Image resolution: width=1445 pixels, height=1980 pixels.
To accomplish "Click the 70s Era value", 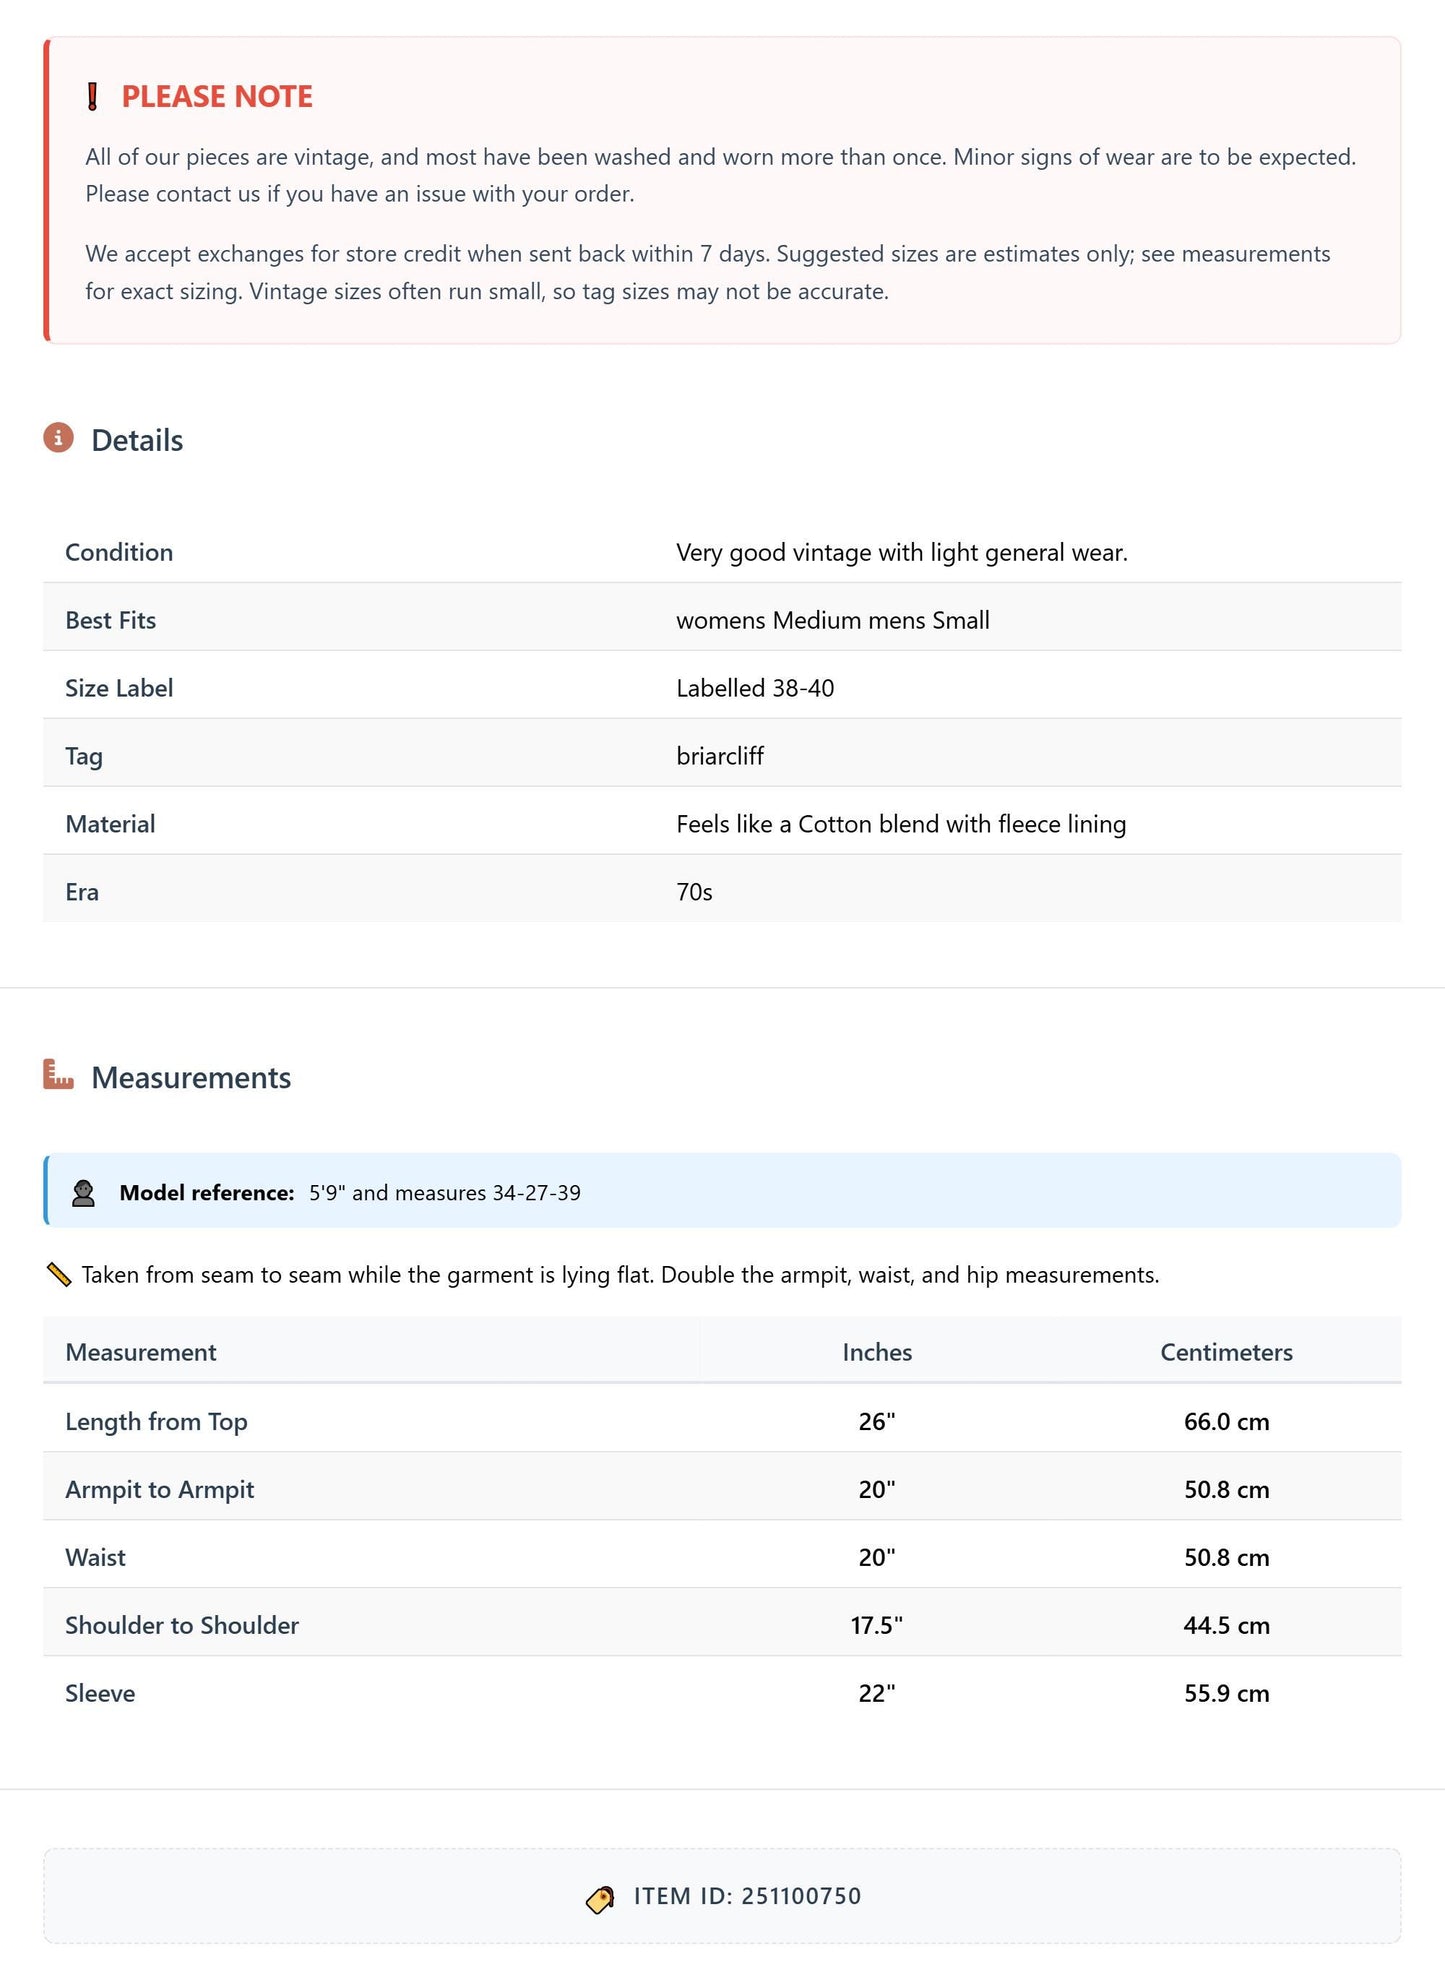I will (x=694, y=892).
